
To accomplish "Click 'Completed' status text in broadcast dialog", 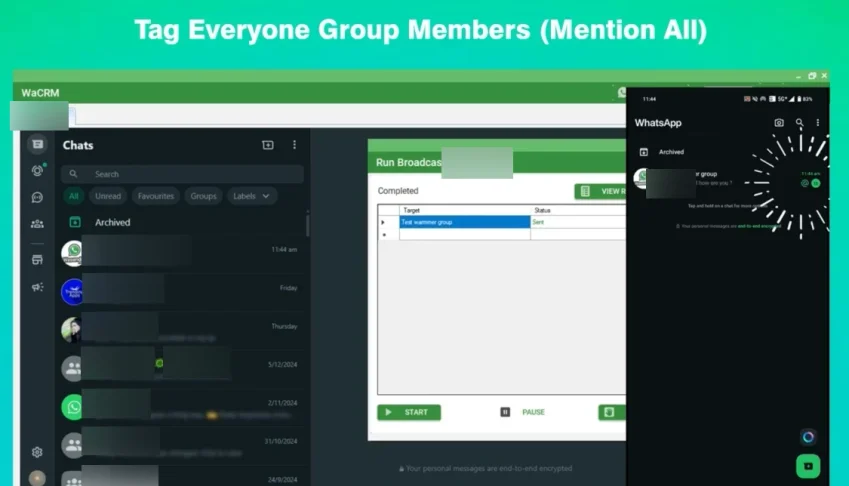I will pyautogui.click(x=398, y=191).
